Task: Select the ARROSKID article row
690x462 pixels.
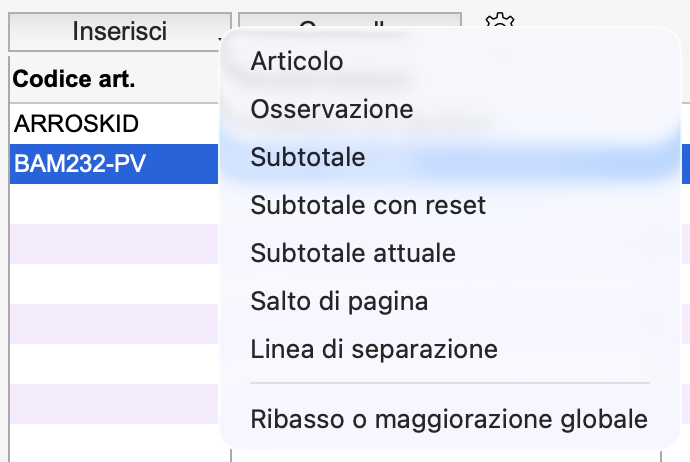Action: coord(110,124)
